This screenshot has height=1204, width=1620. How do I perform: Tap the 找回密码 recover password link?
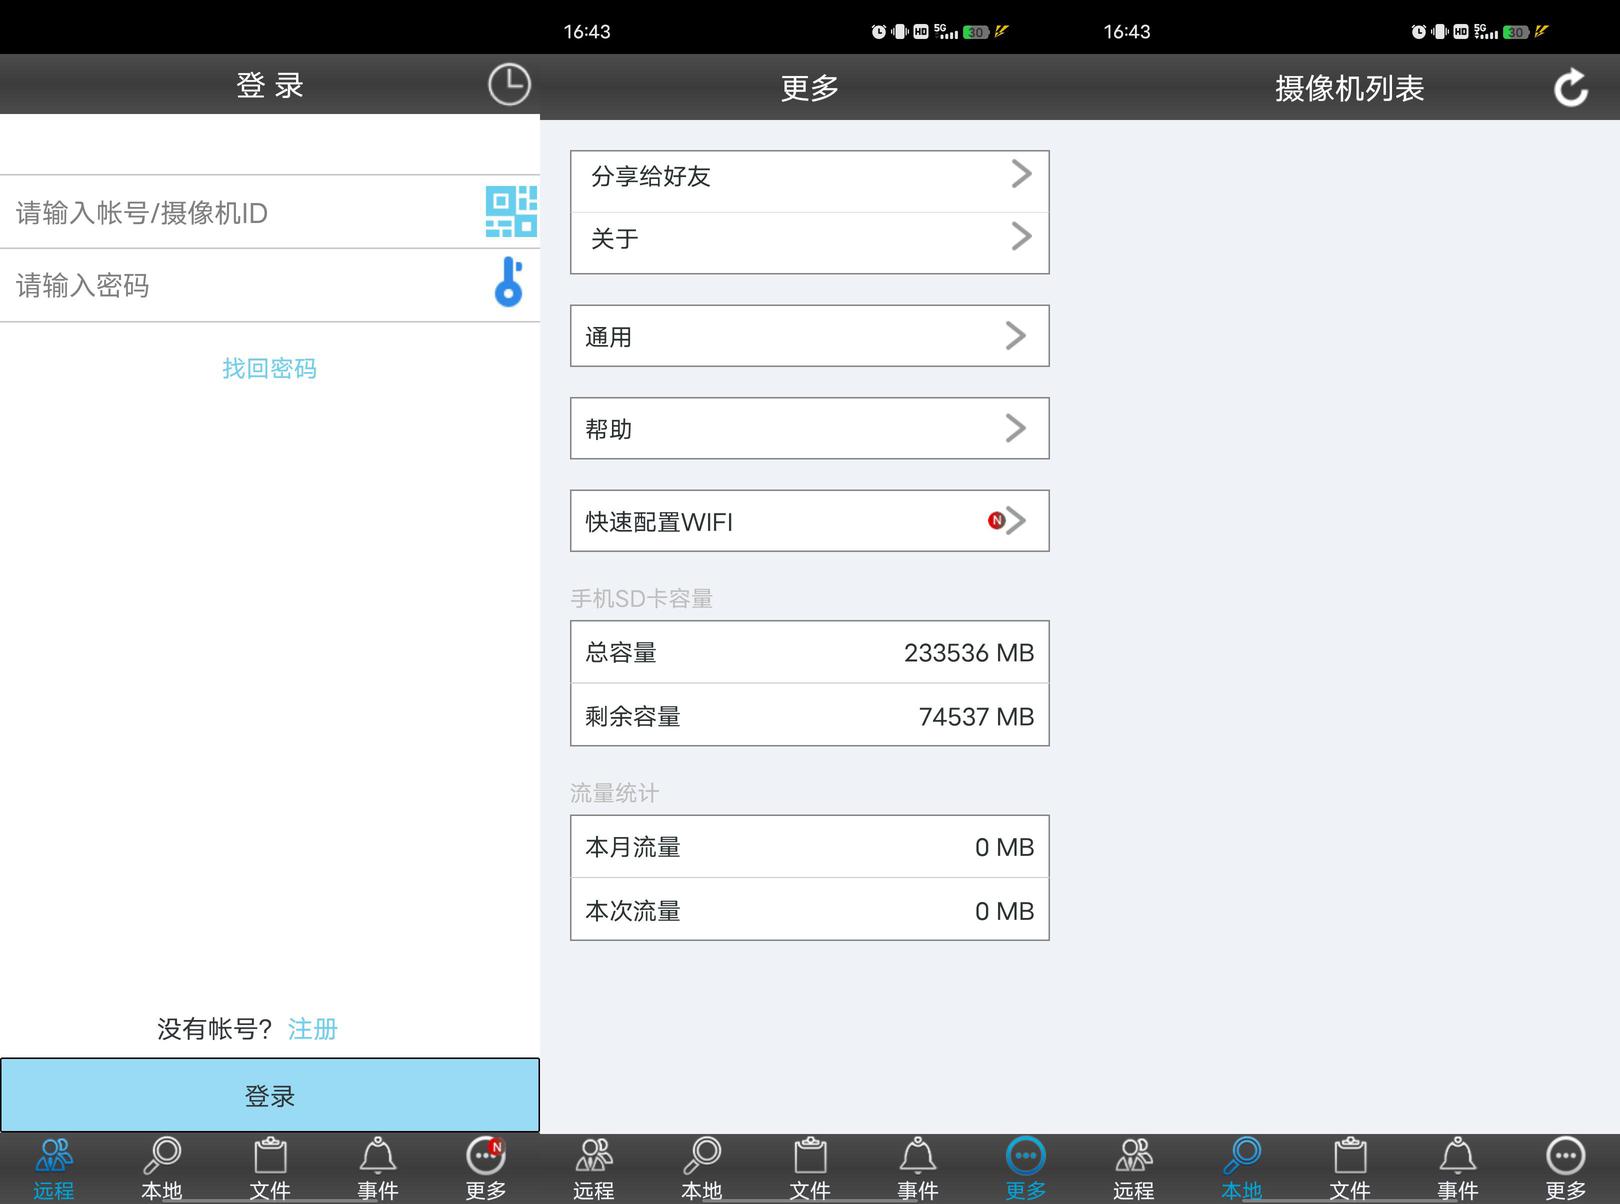tap(269, 369)
